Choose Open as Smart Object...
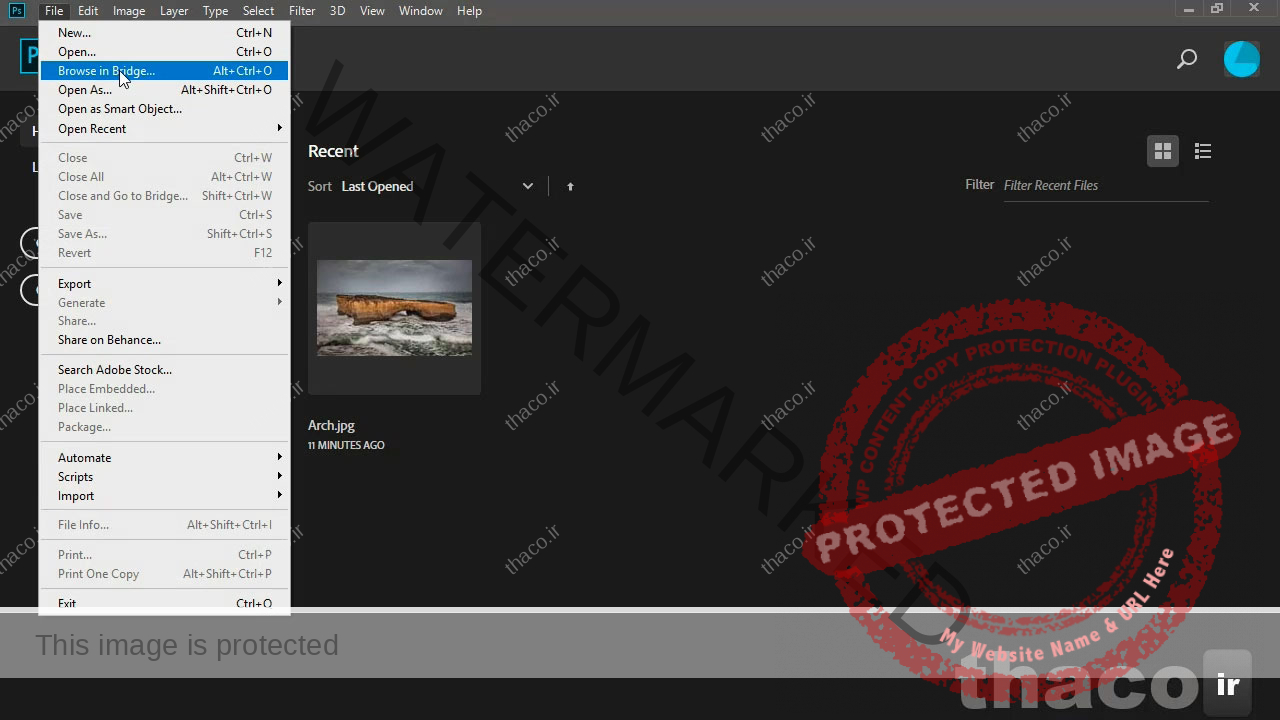This screenshot has height=720, width=1280. (164, 109)
